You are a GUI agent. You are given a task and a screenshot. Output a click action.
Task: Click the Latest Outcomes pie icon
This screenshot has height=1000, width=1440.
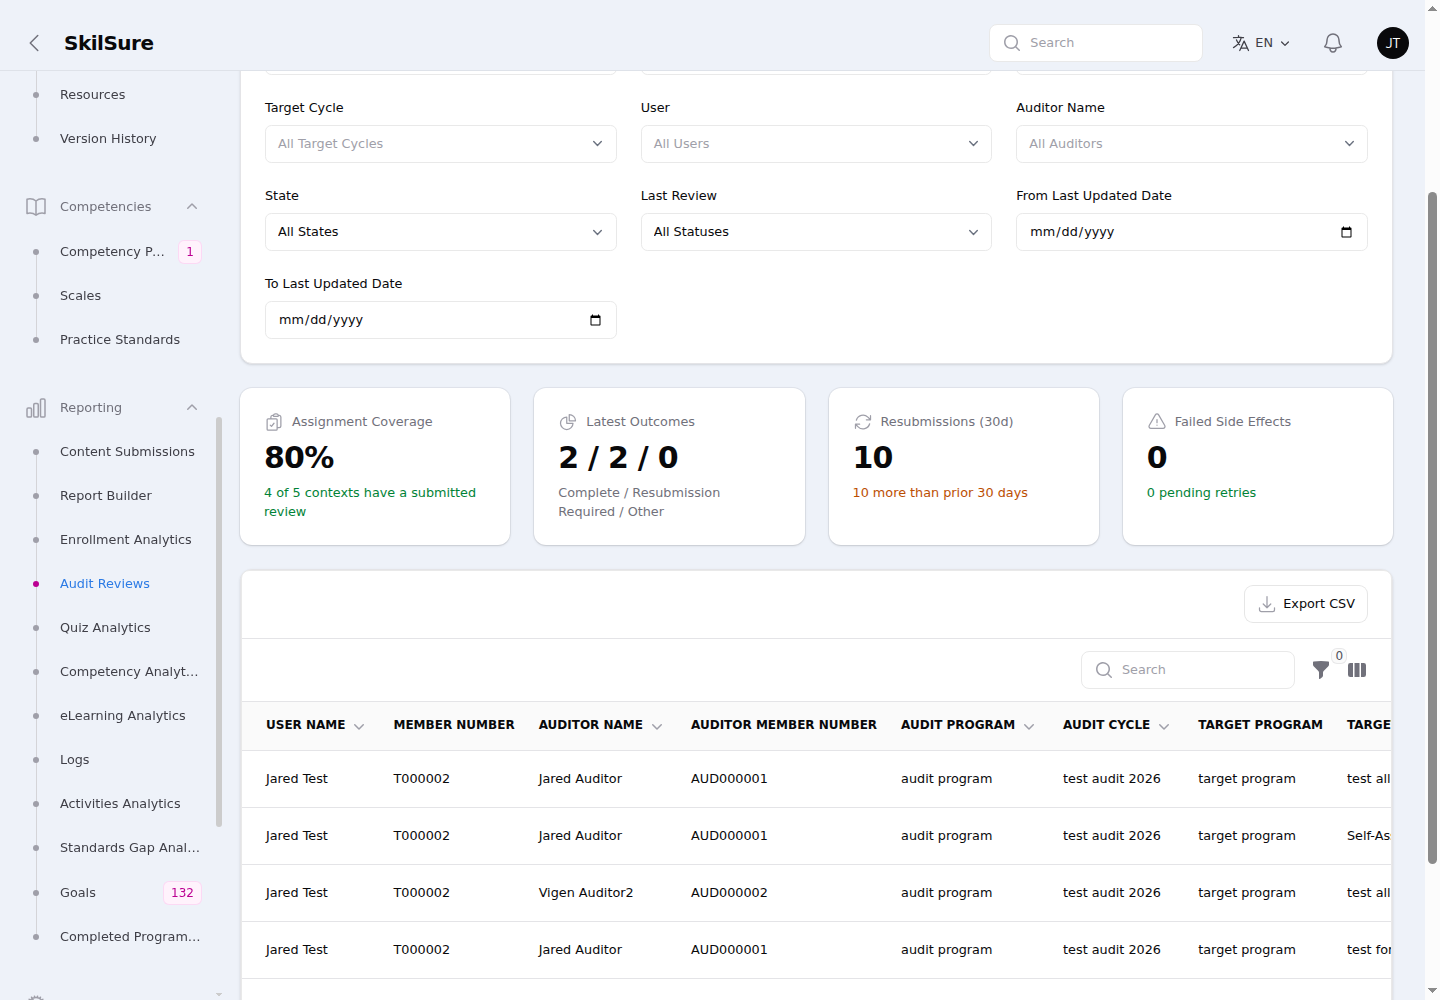click(568, 422)
